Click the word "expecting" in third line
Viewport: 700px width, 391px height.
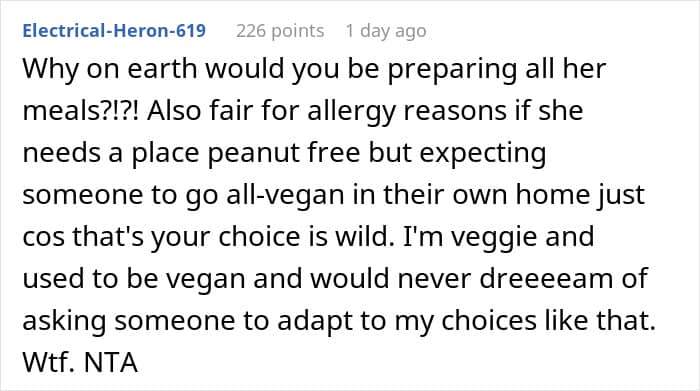(483, 154)
